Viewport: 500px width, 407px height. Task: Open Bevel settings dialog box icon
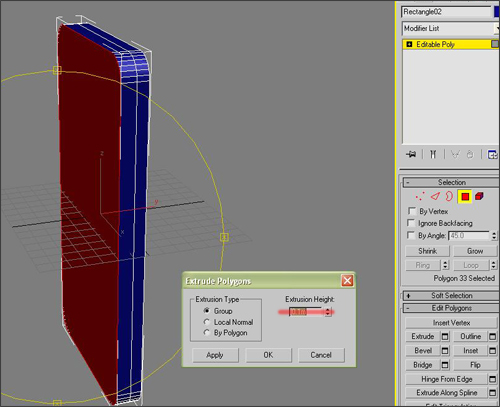tap(445, 351)
